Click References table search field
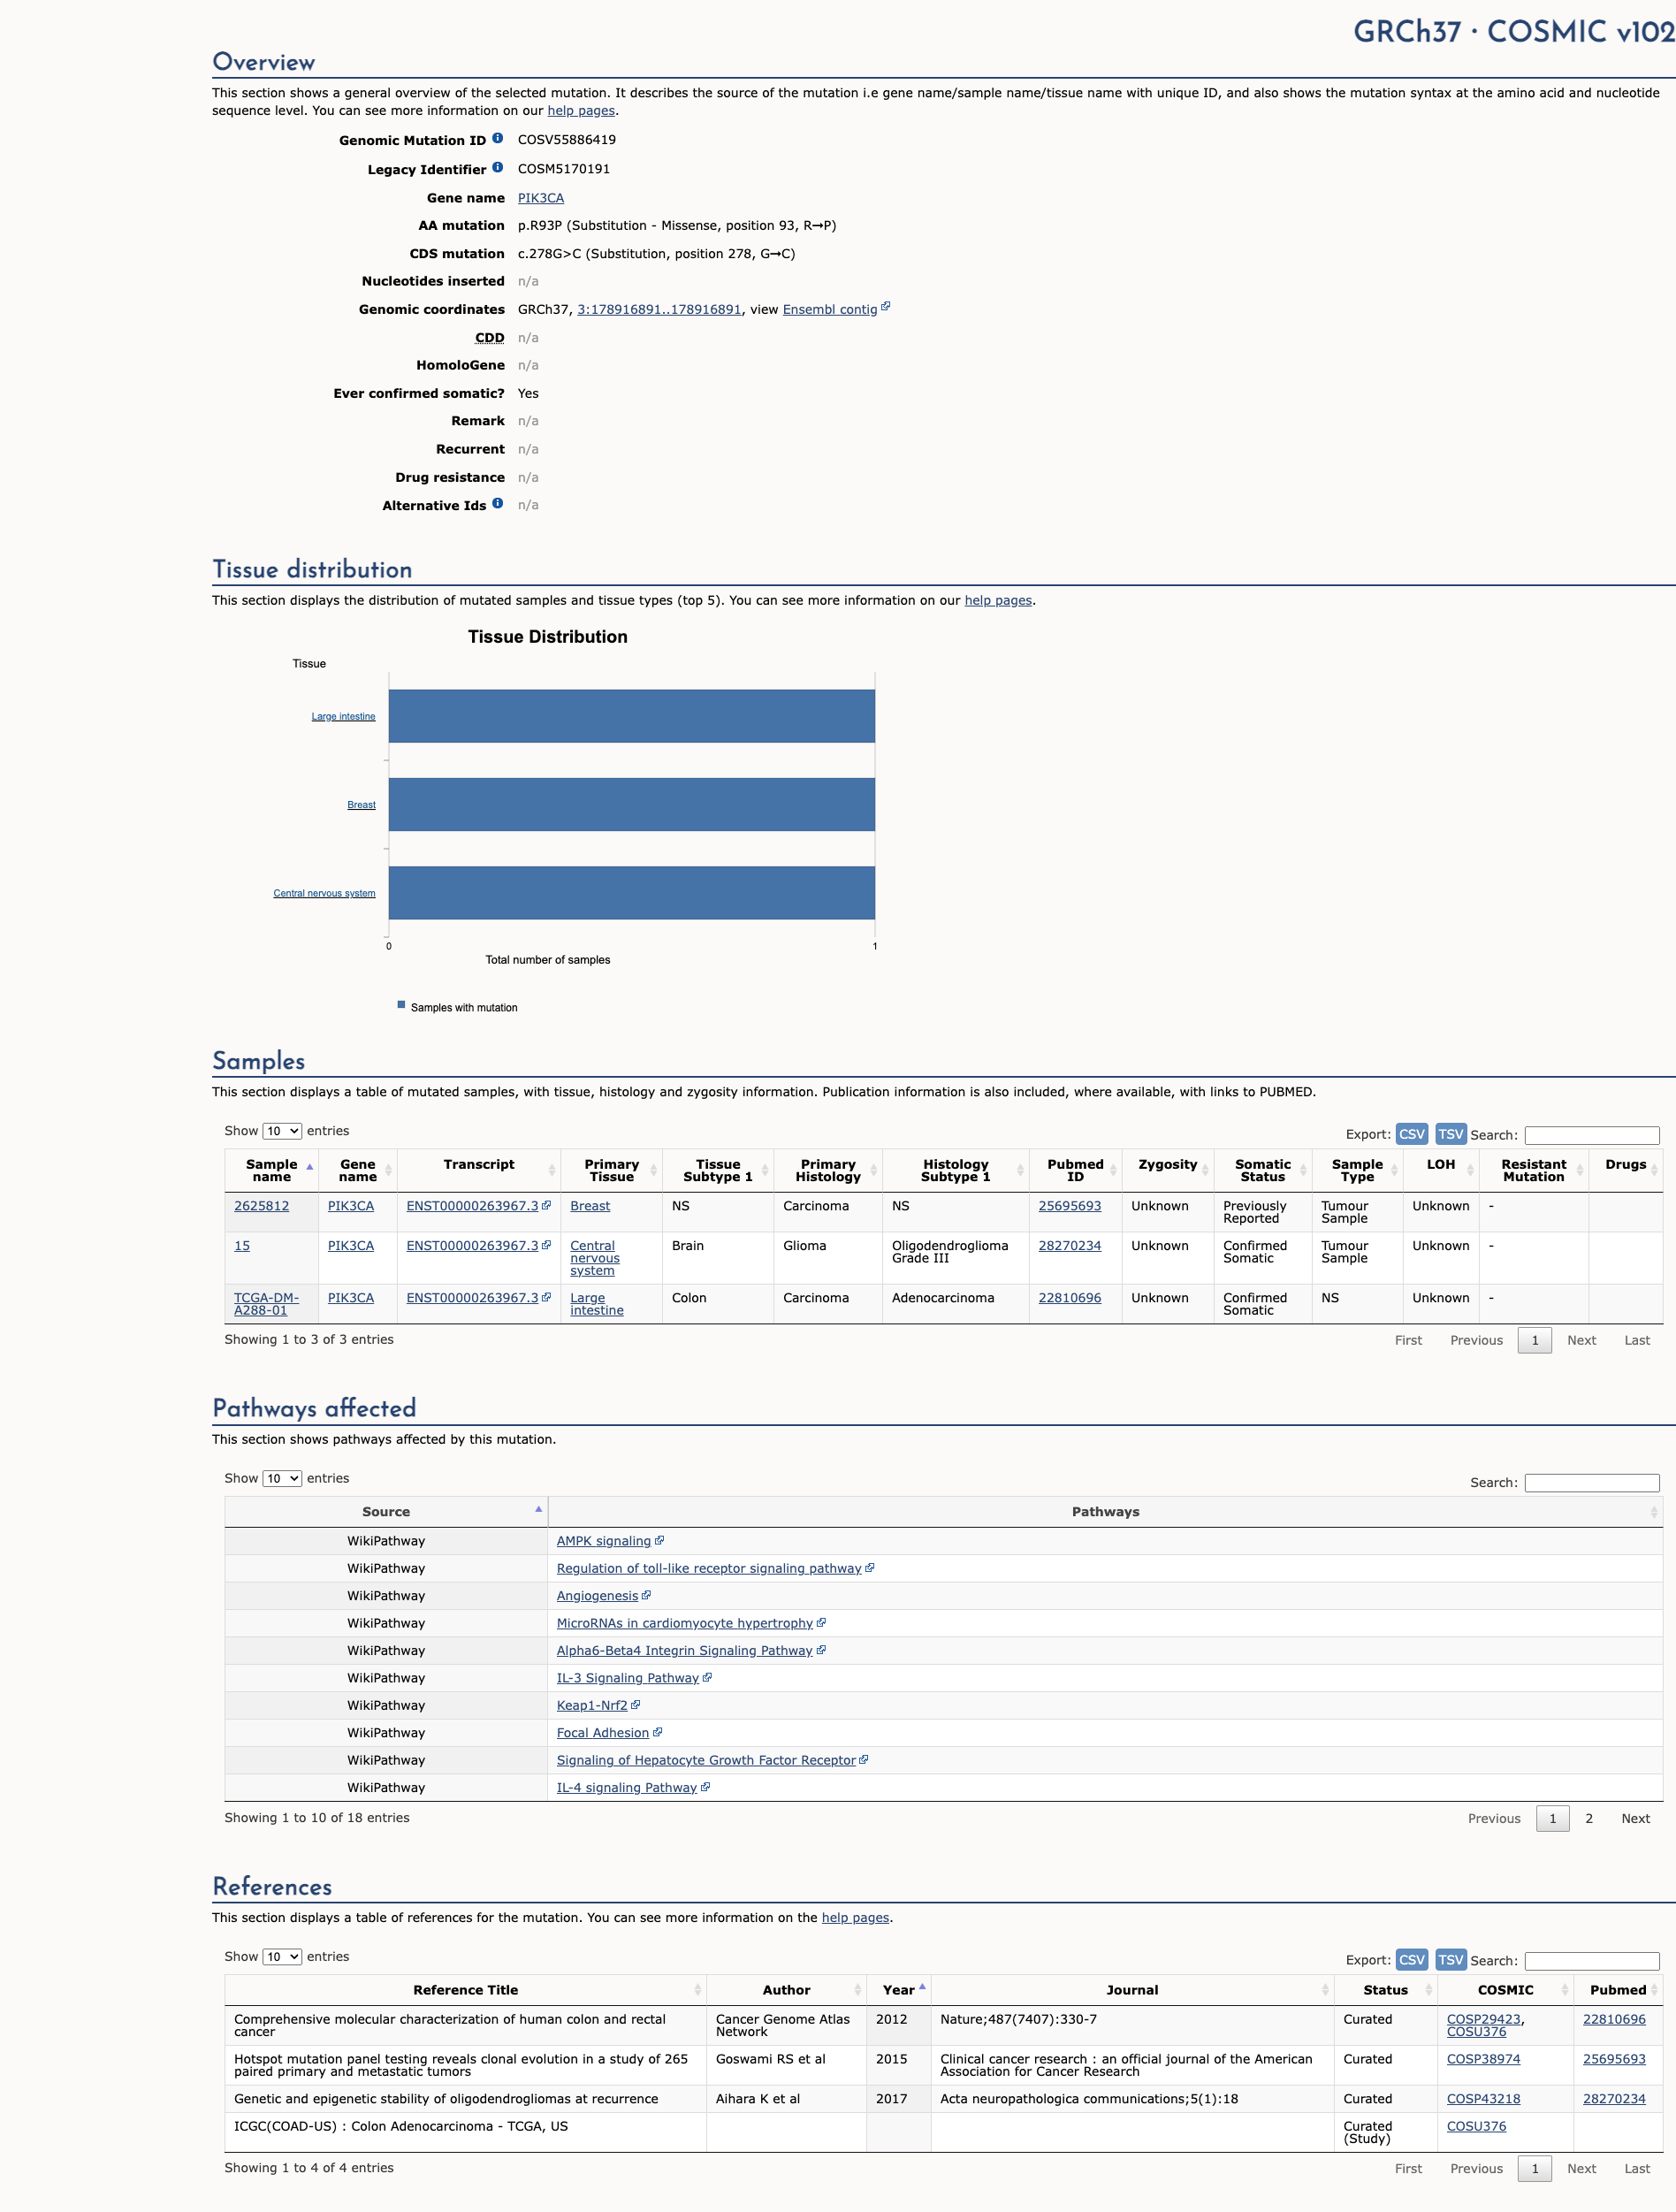 coord(1592,1961)
